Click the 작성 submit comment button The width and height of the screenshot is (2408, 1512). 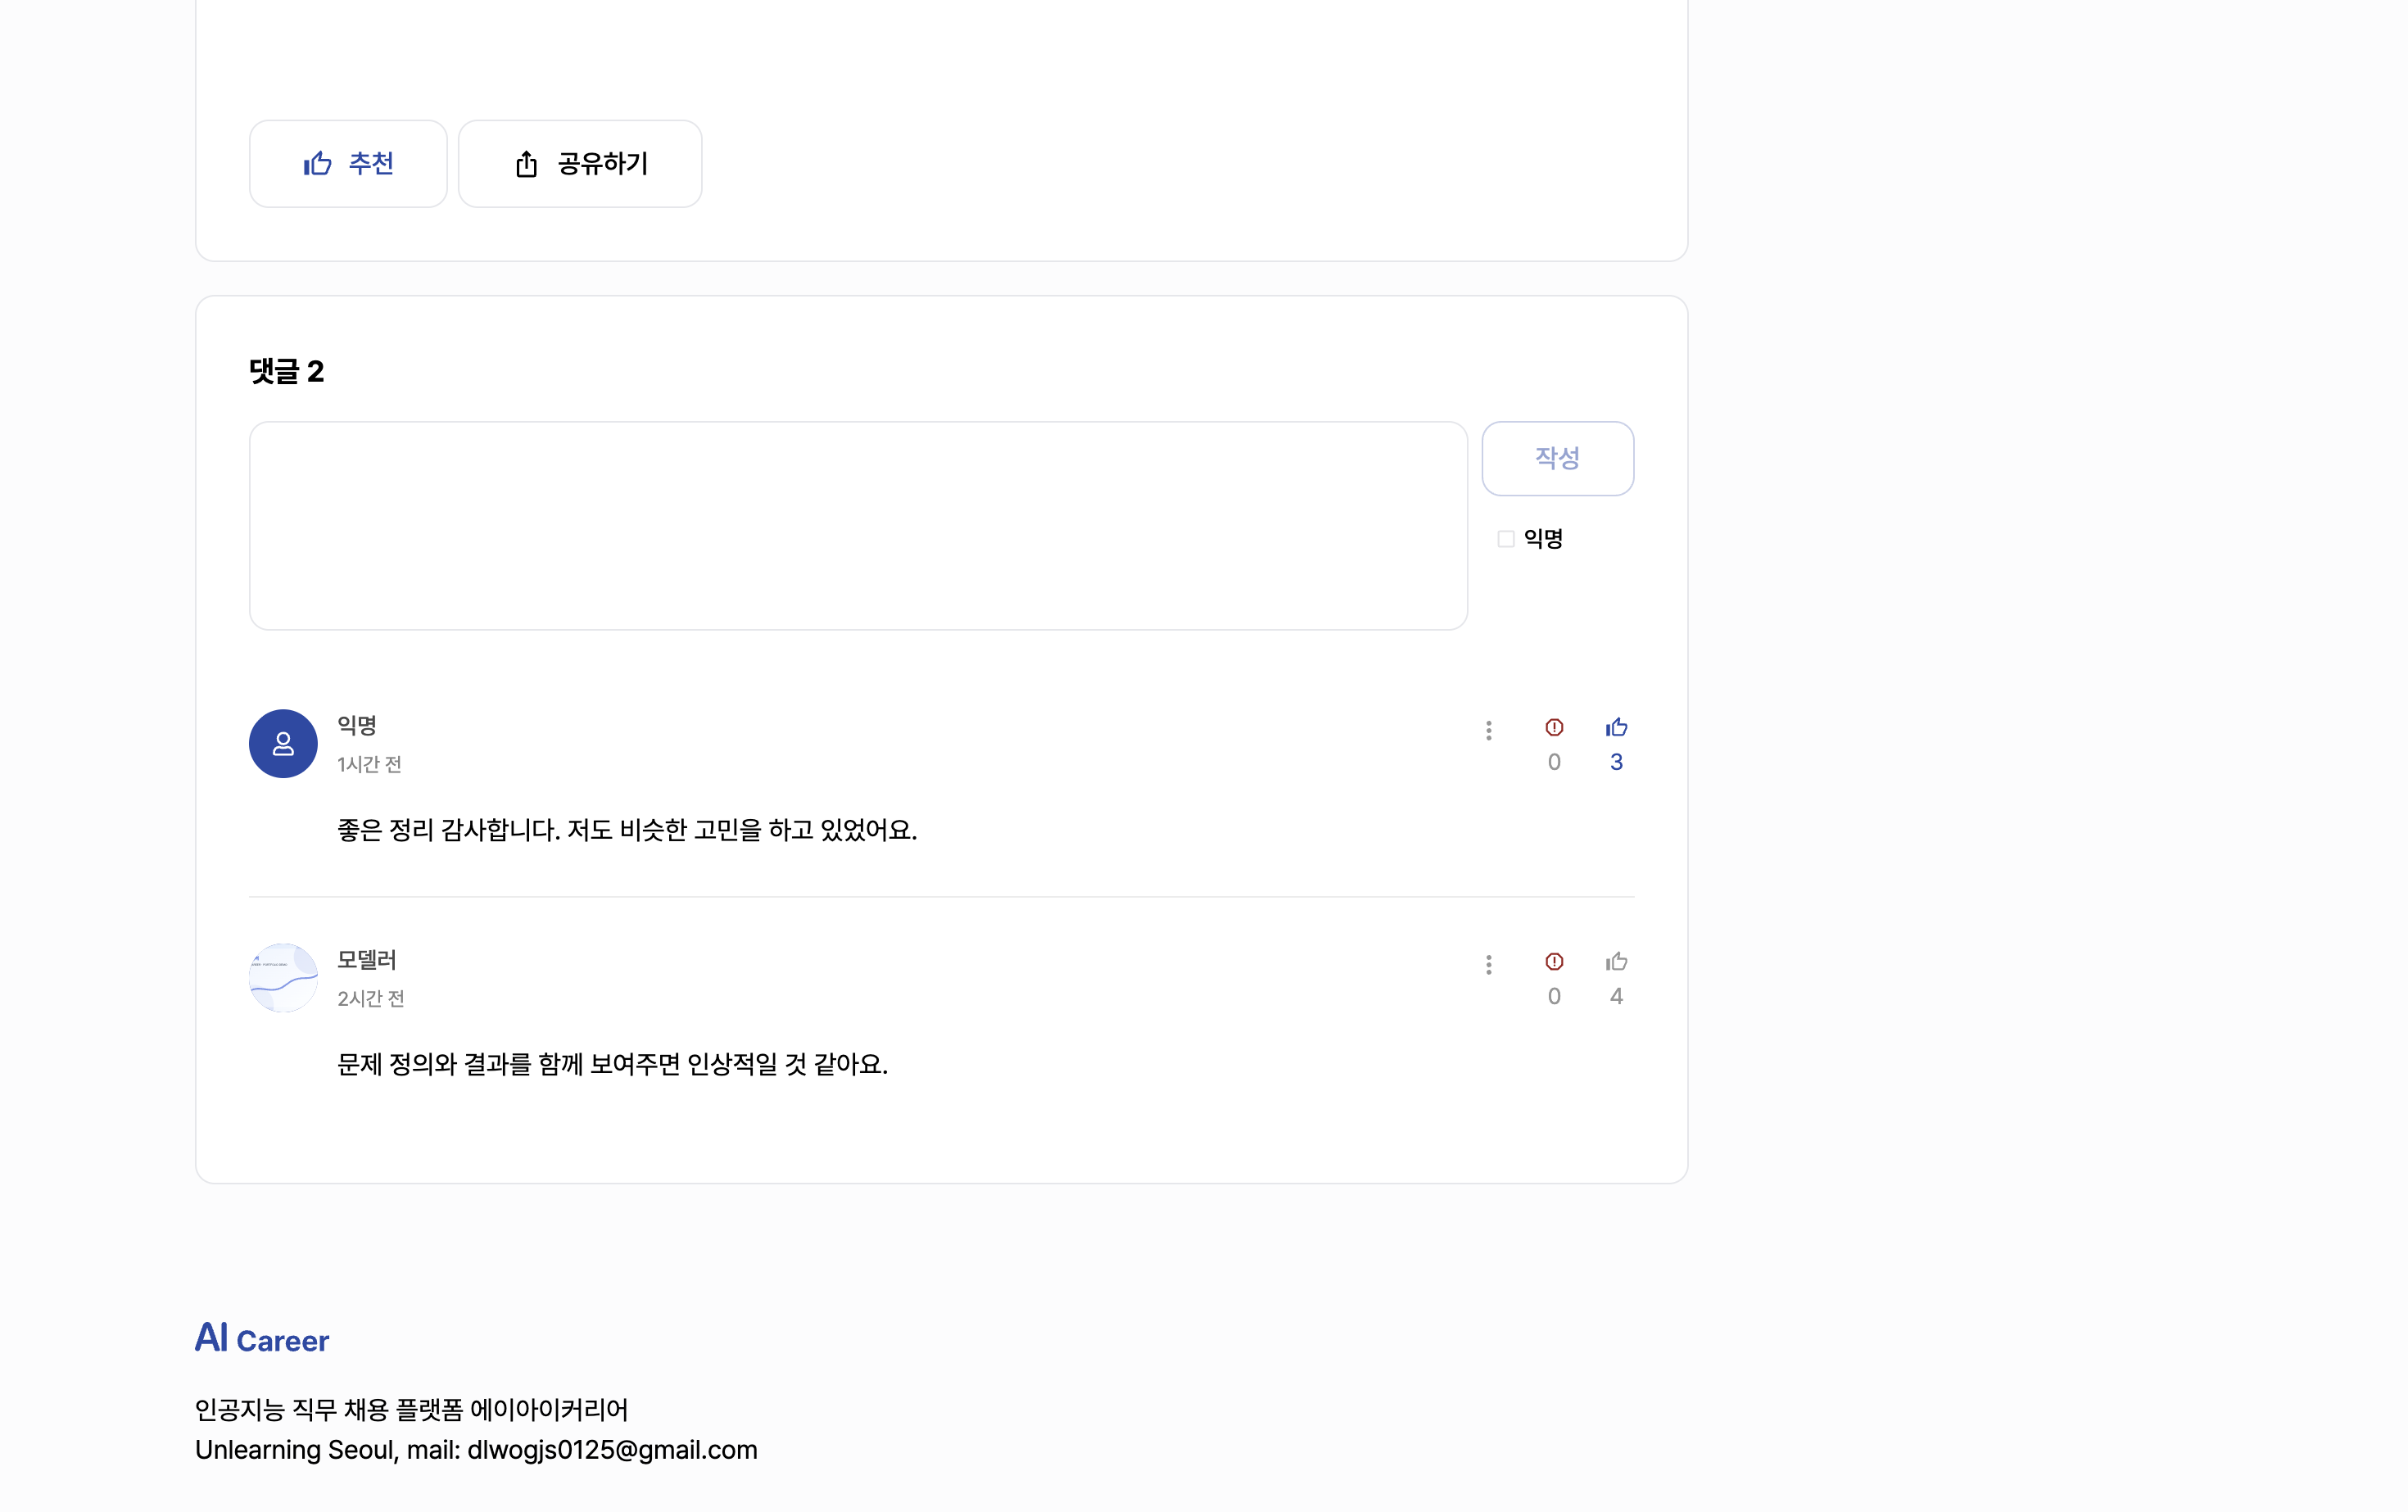pyautogui.click(x=1558, y=458)
